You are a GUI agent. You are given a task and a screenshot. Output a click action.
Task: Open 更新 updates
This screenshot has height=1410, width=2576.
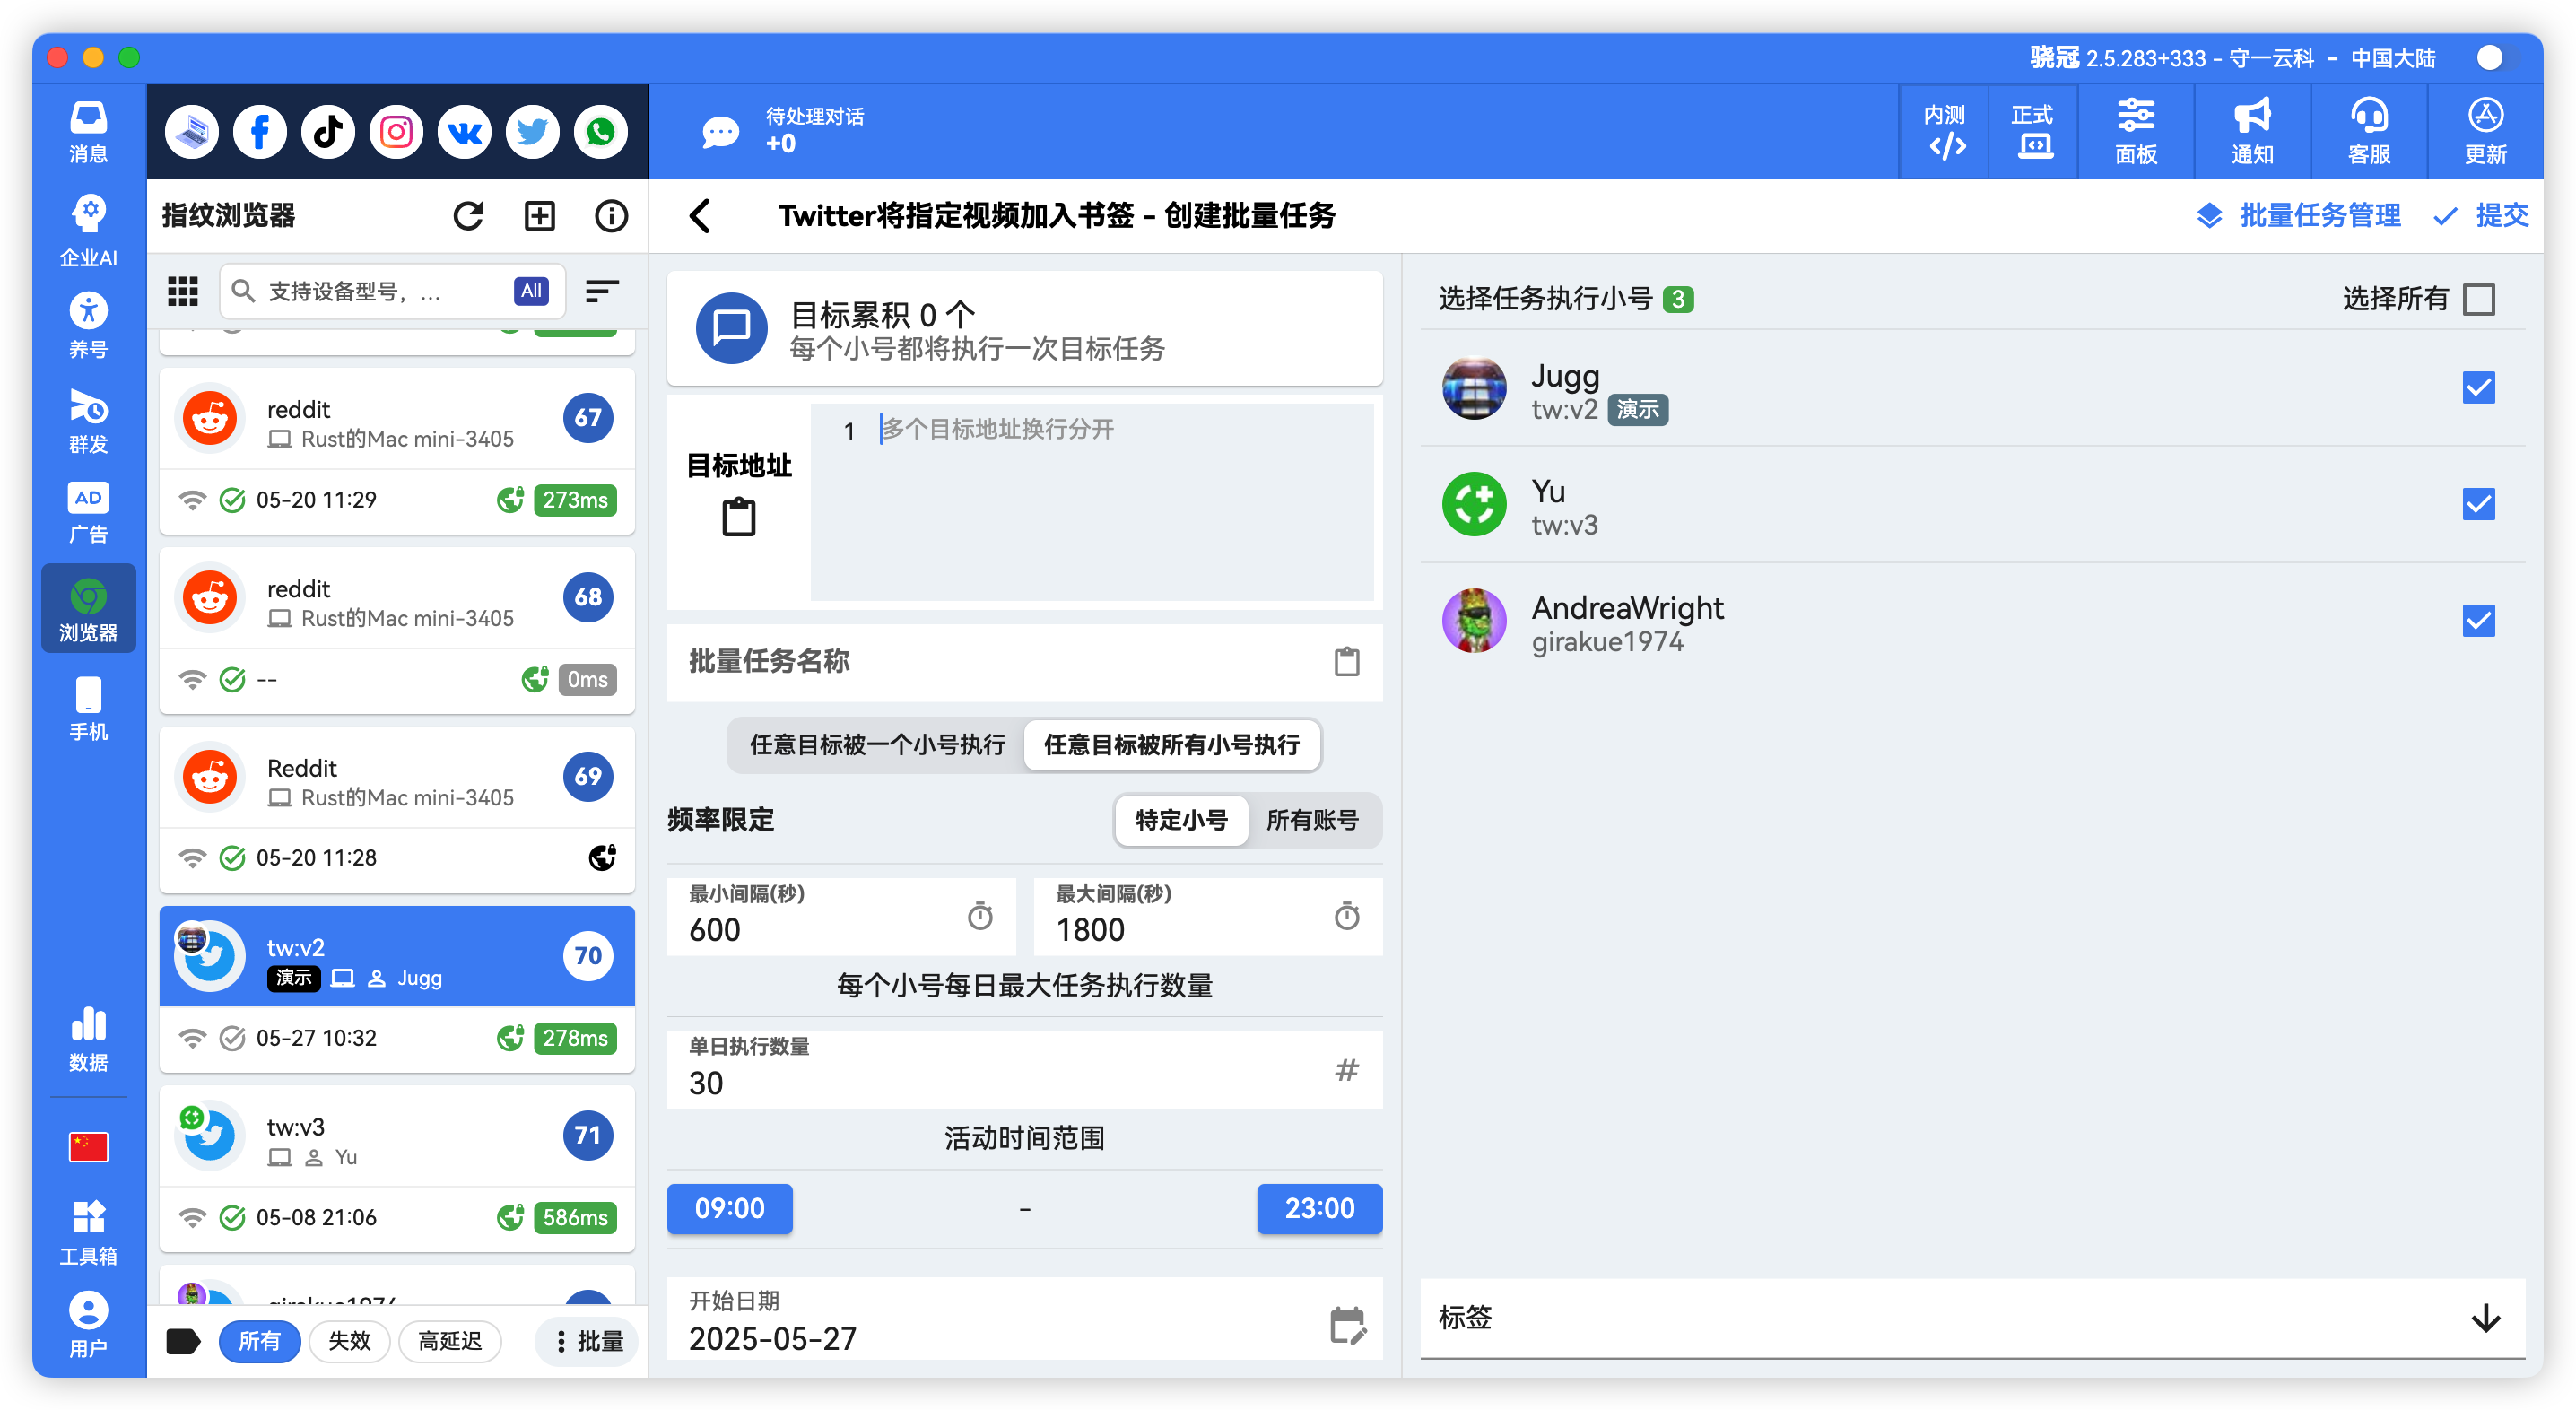(x=2485, y=131)
